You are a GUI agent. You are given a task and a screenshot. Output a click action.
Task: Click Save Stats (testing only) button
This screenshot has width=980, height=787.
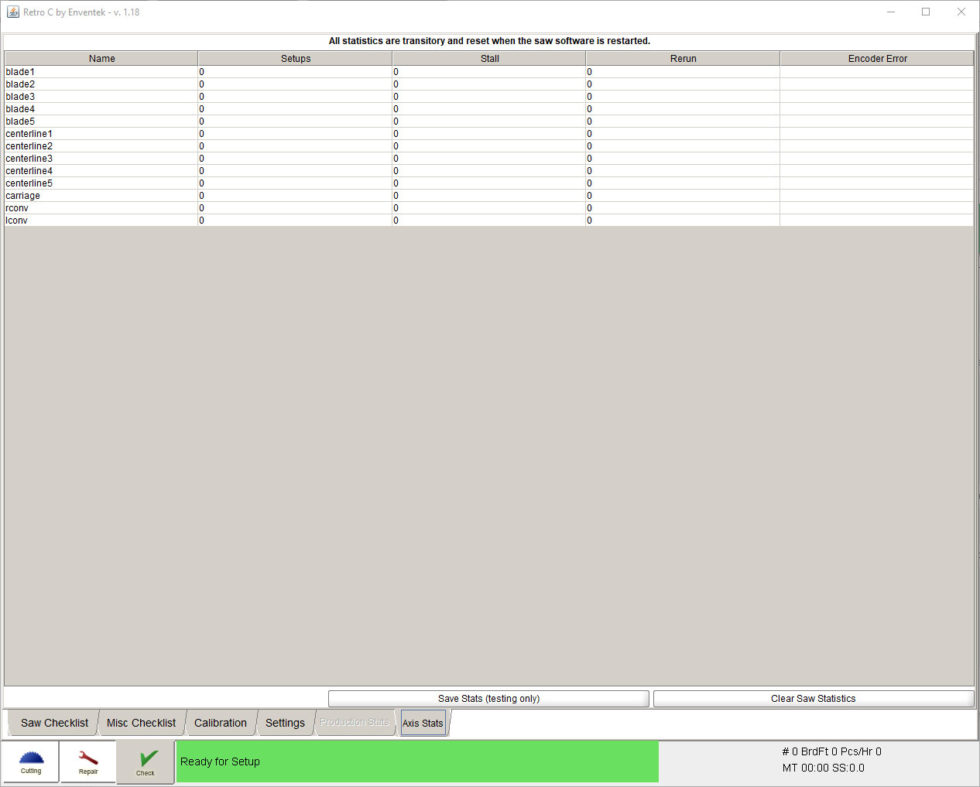pos(488,699)
